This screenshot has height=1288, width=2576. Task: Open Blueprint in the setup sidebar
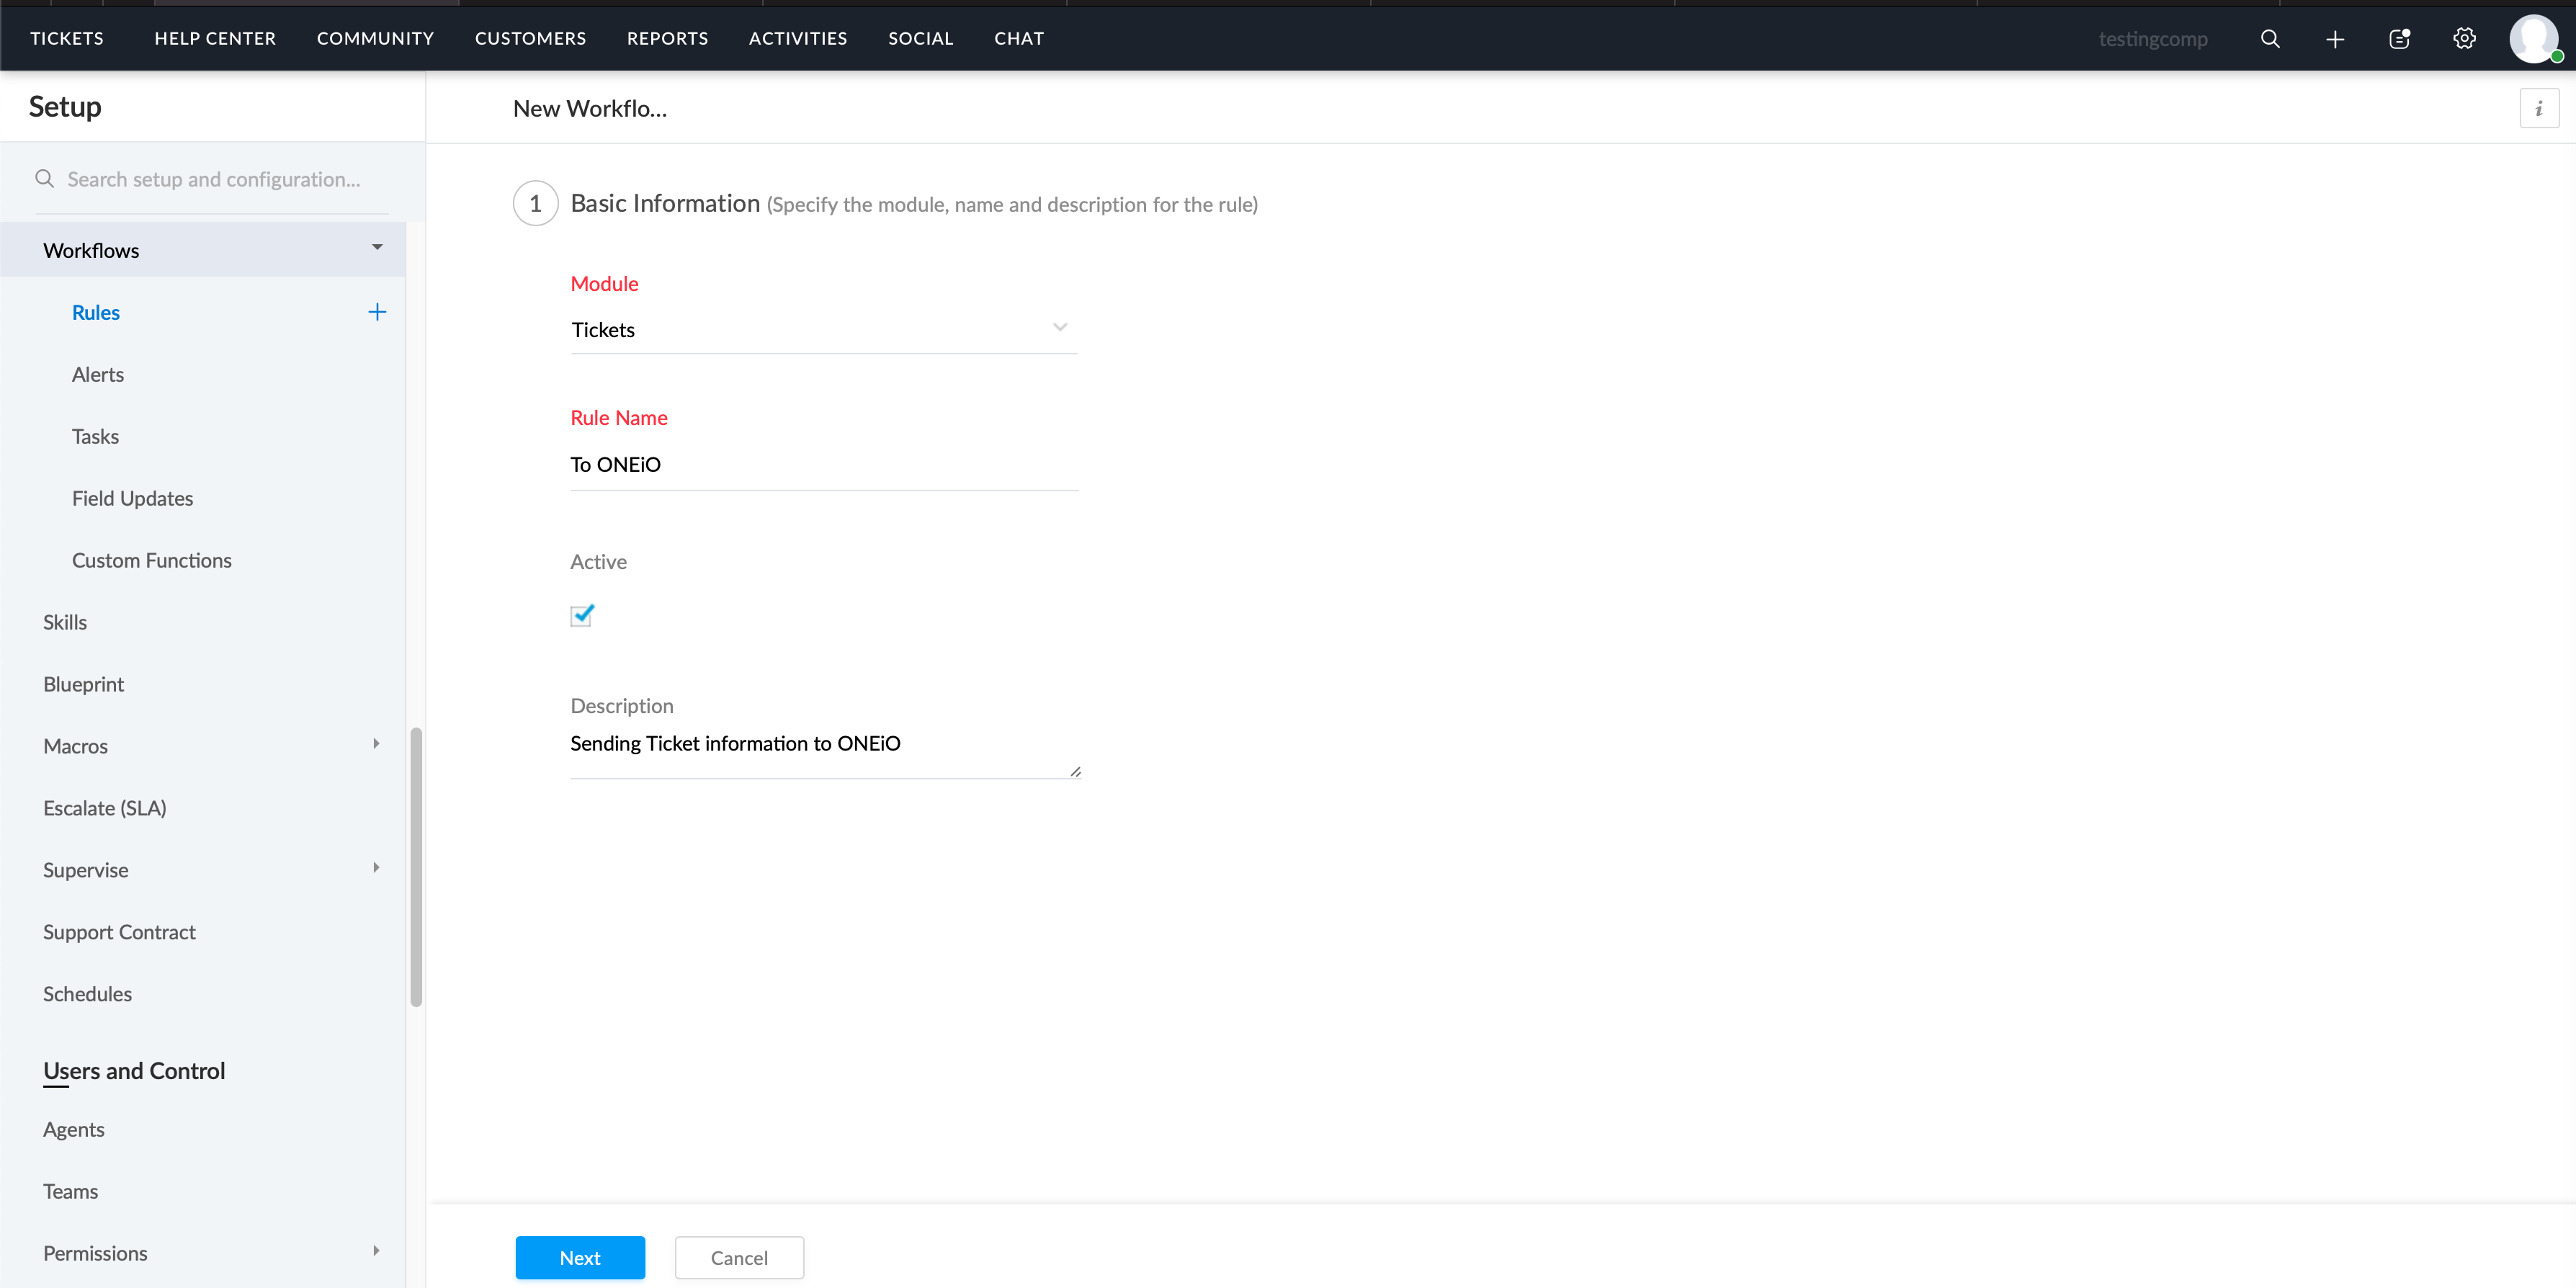[83, 684]
